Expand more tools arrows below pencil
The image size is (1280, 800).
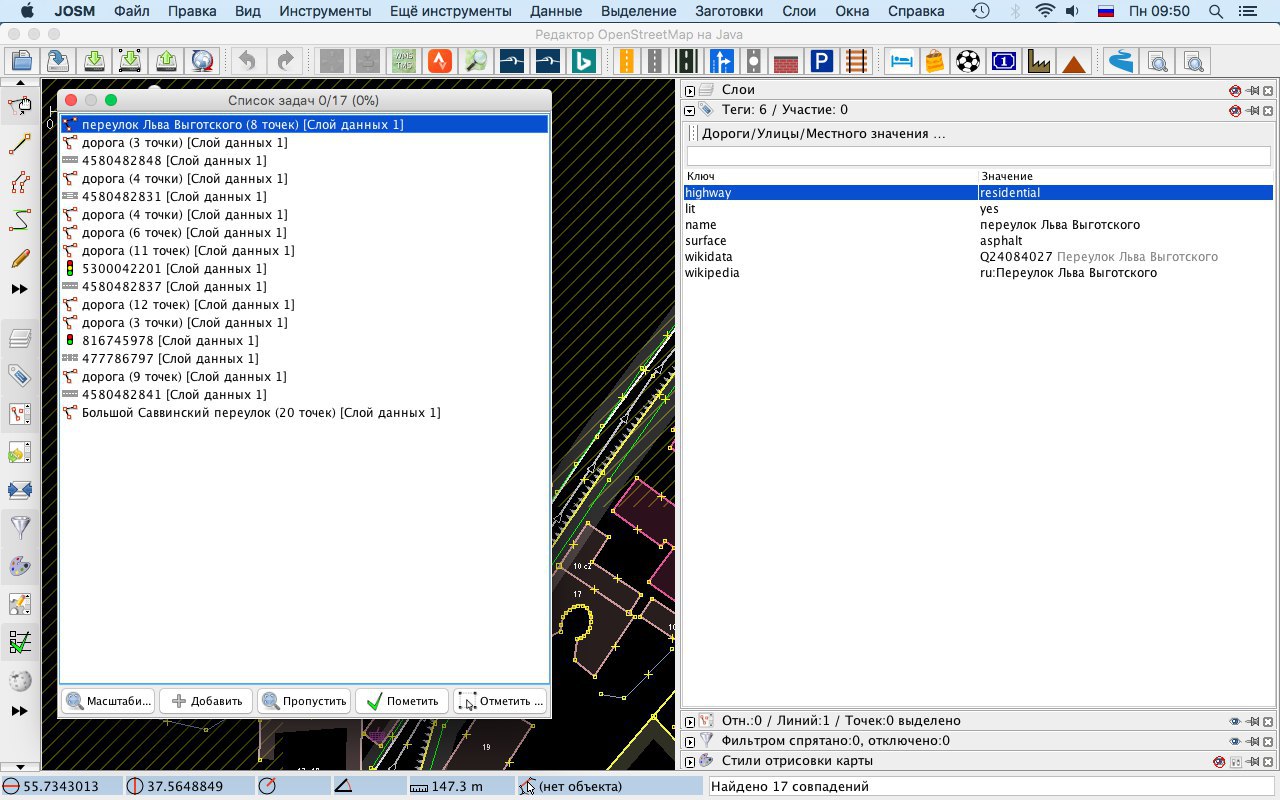click(20, 289)
